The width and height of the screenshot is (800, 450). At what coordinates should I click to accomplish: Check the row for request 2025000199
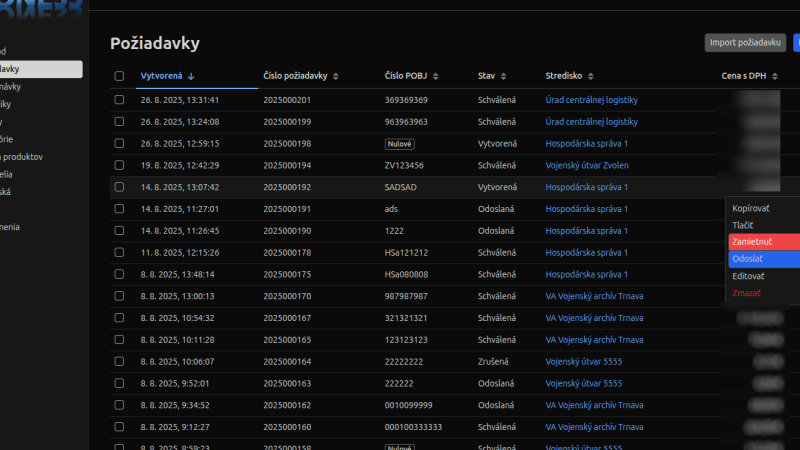point(119,121)
